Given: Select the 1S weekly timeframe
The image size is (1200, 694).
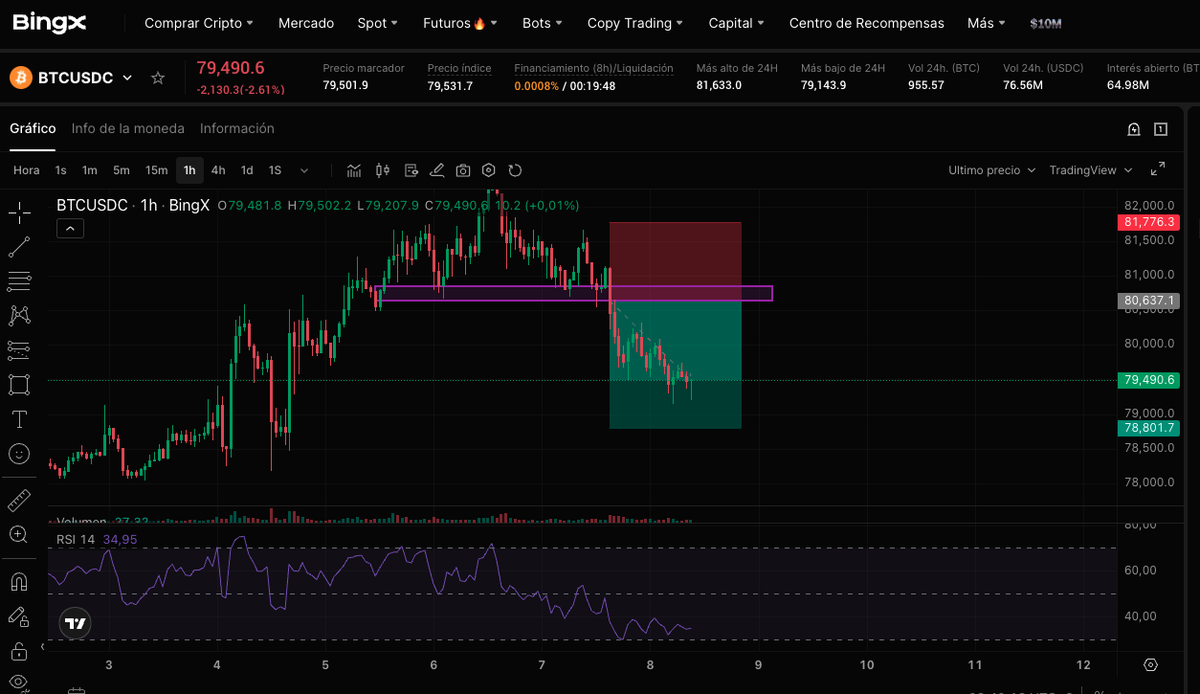Looking at the screenshot, I should pyautogui.click(x=275, y=170).
